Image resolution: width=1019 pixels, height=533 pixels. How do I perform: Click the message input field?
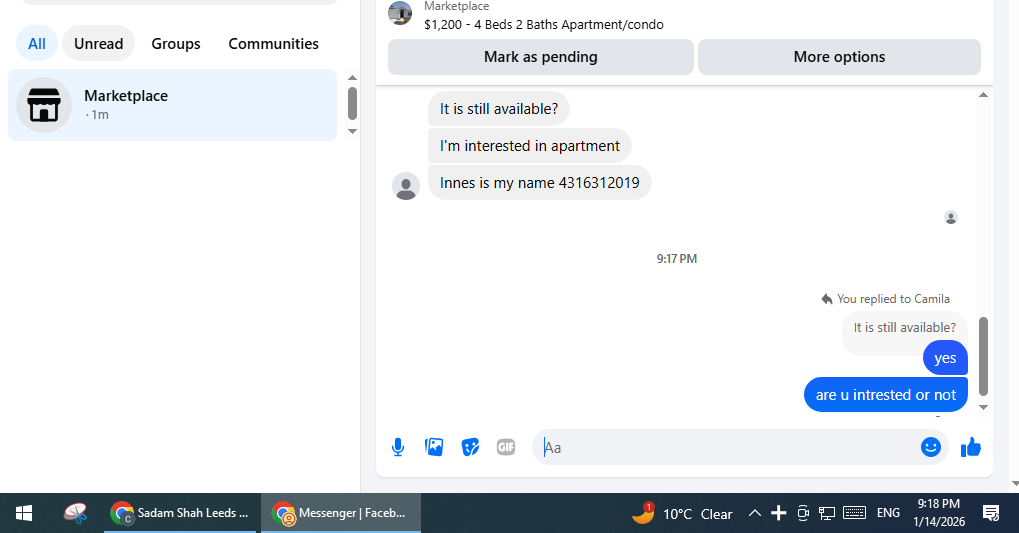coord(728,447)
